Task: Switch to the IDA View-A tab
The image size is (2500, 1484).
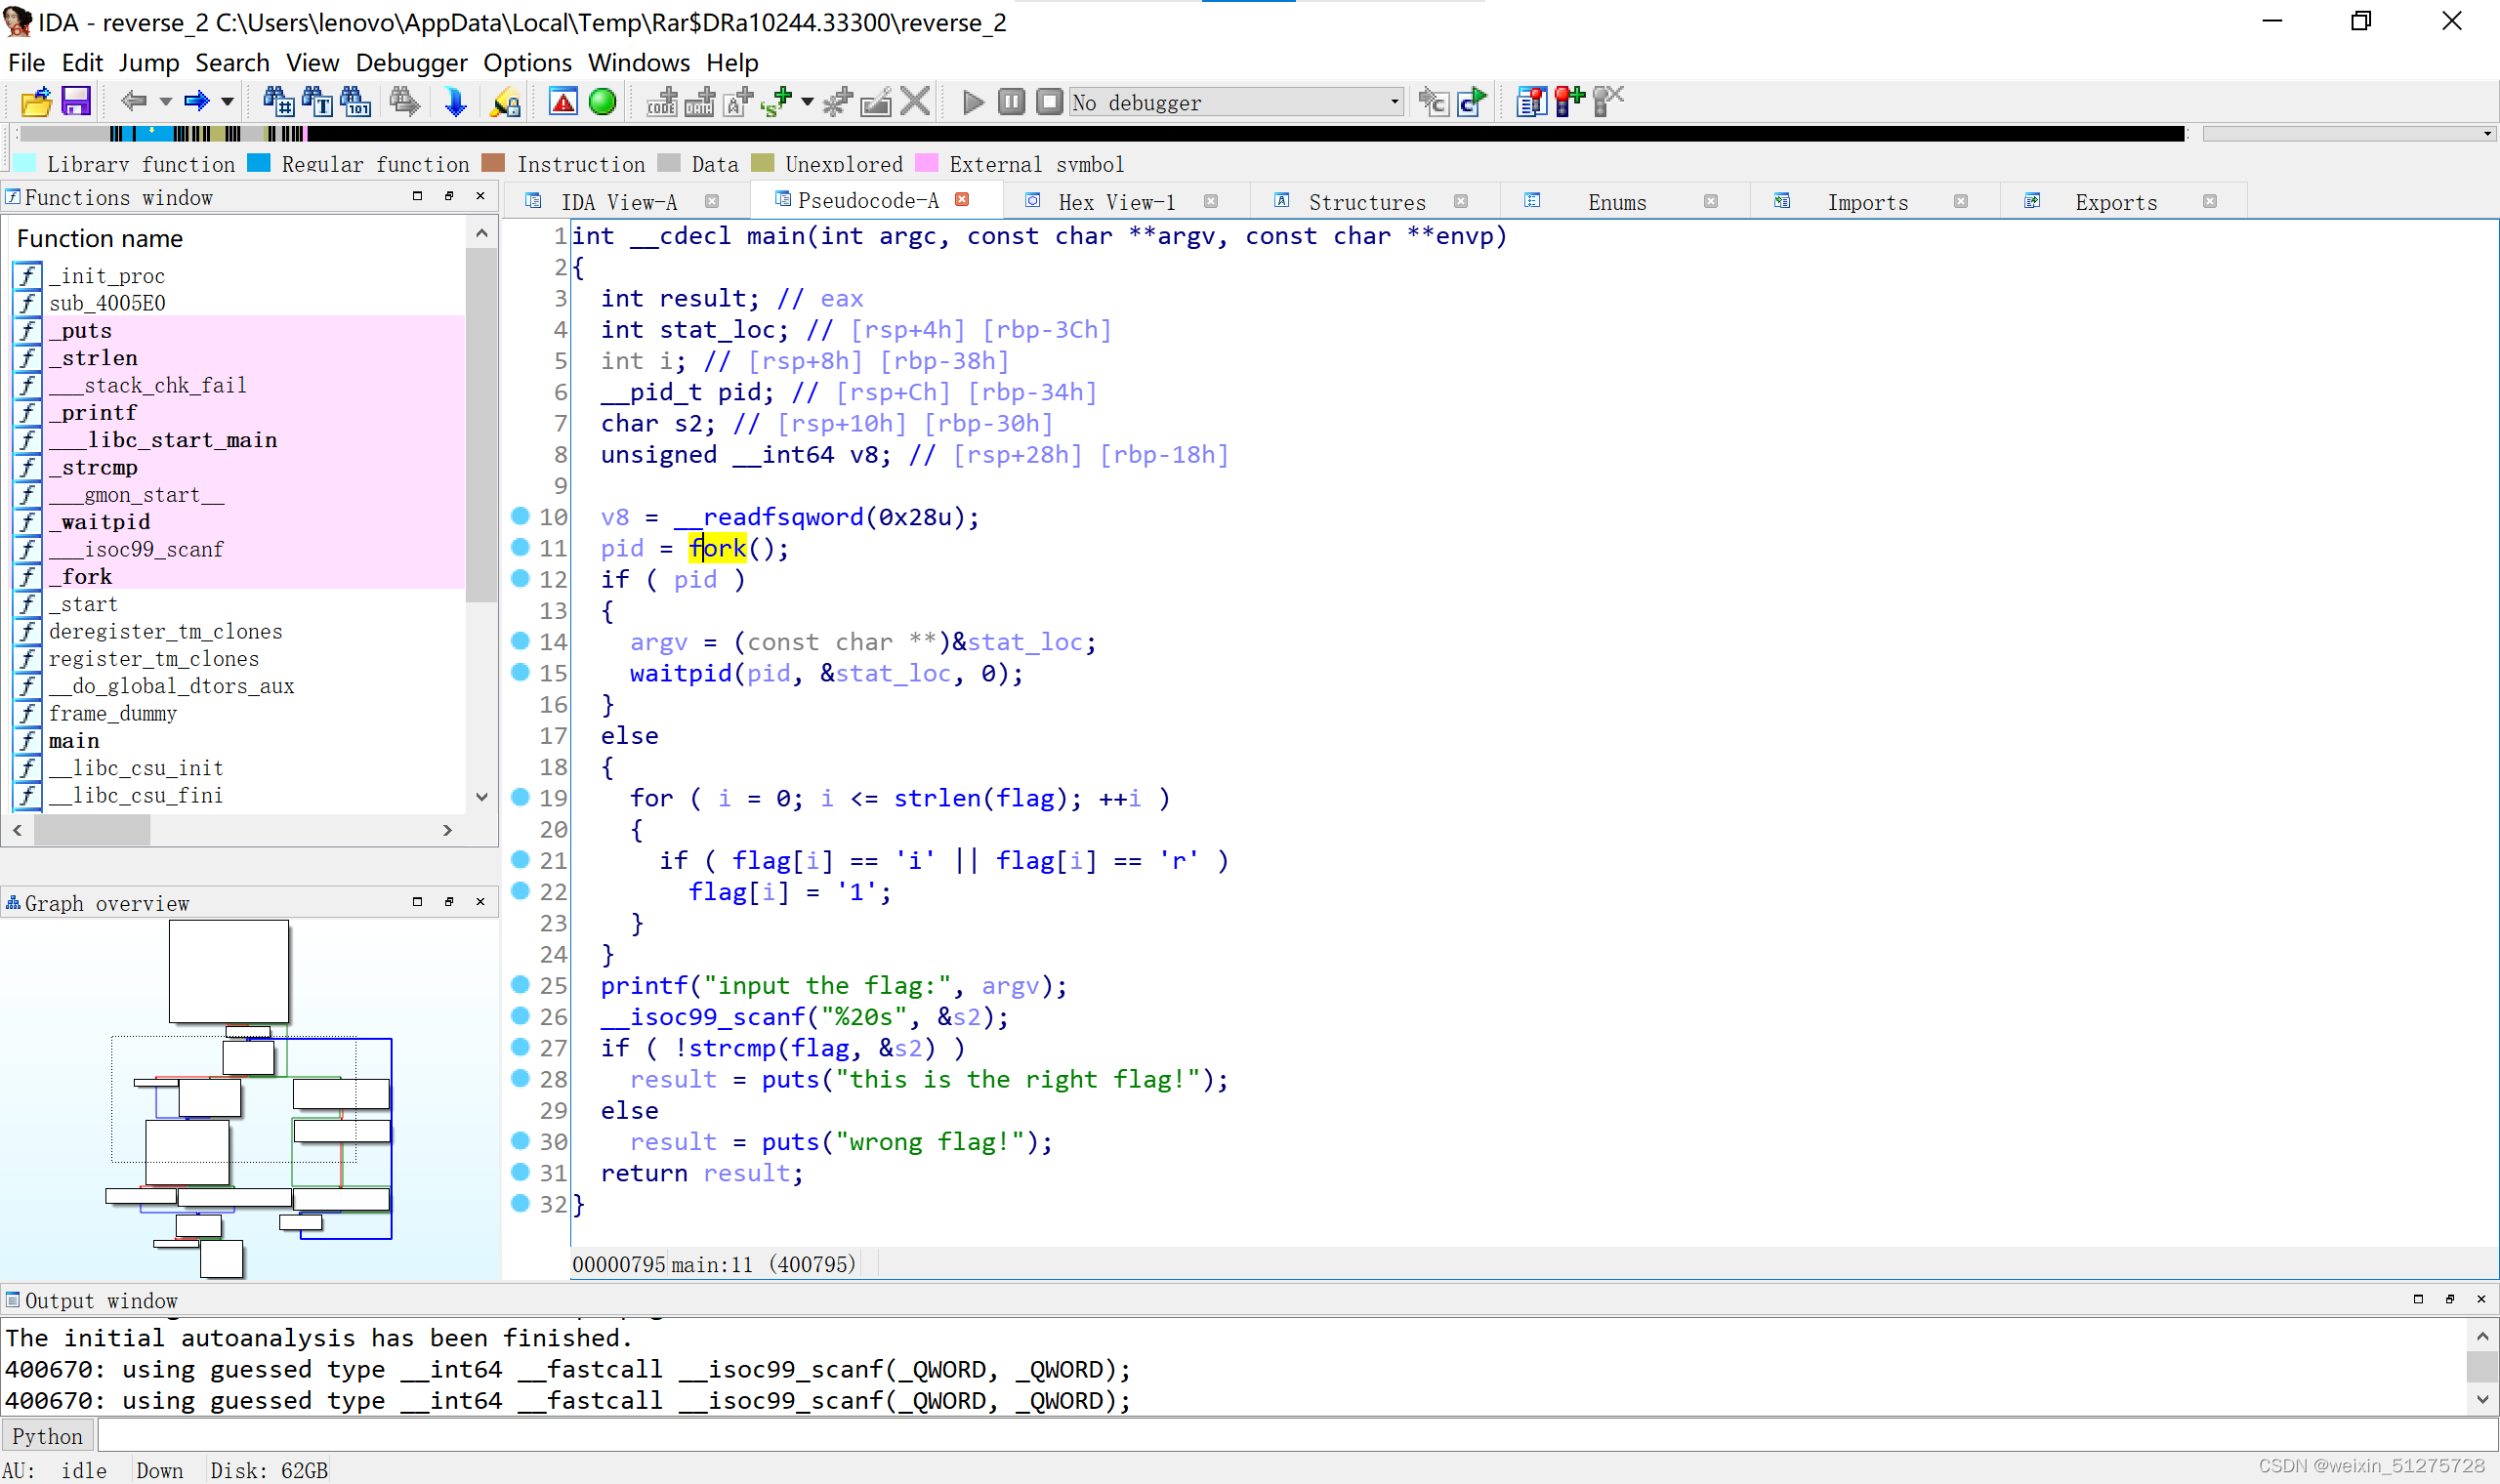Action: click(x=619, y=203)
